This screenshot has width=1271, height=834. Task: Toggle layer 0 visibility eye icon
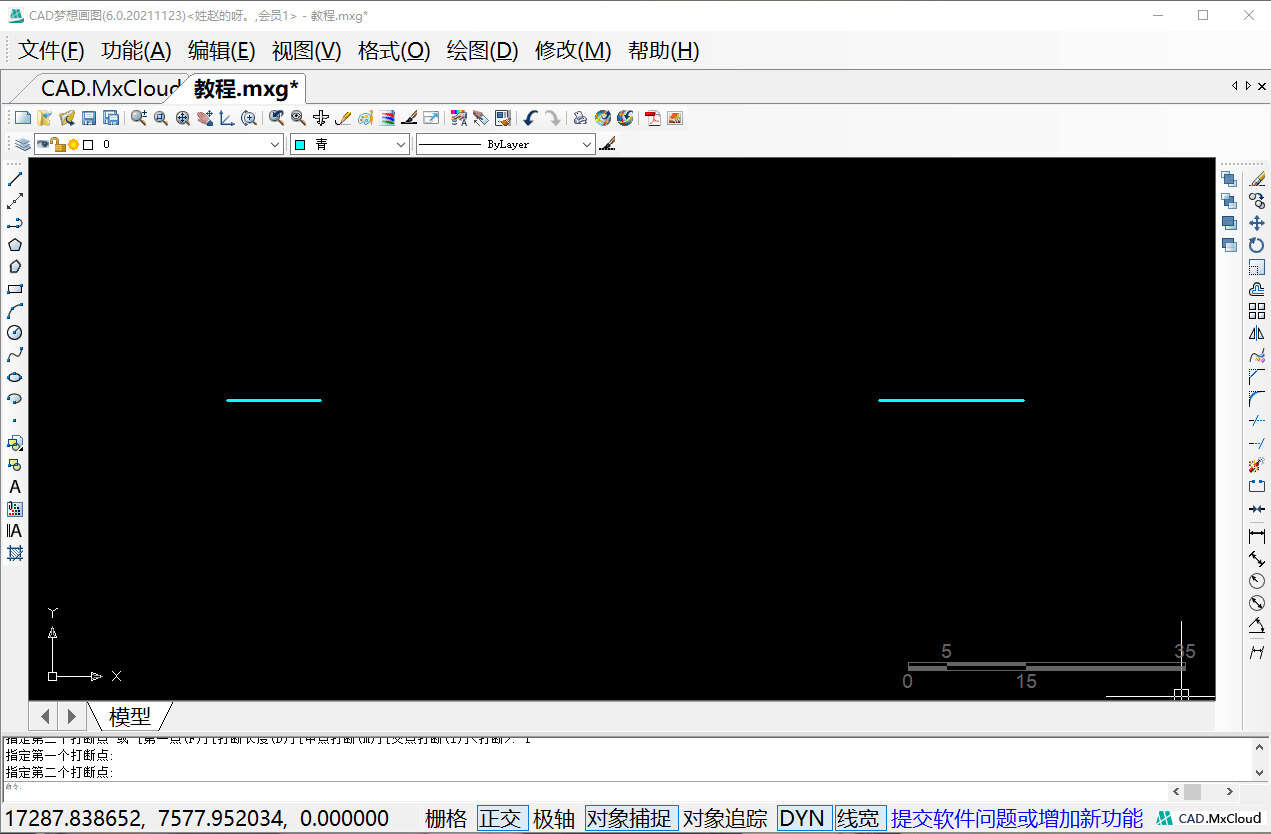(x=44, y=145)
